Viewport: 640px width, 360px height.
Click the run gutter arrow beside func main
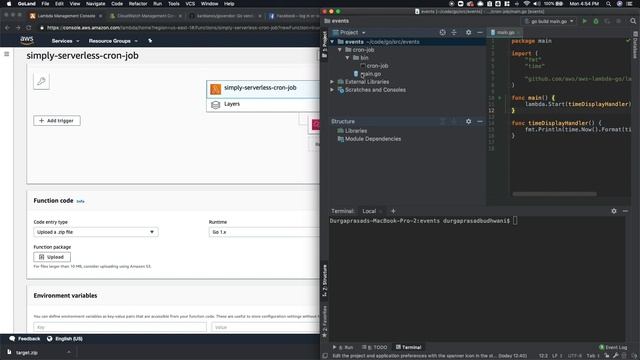point(500,98)
